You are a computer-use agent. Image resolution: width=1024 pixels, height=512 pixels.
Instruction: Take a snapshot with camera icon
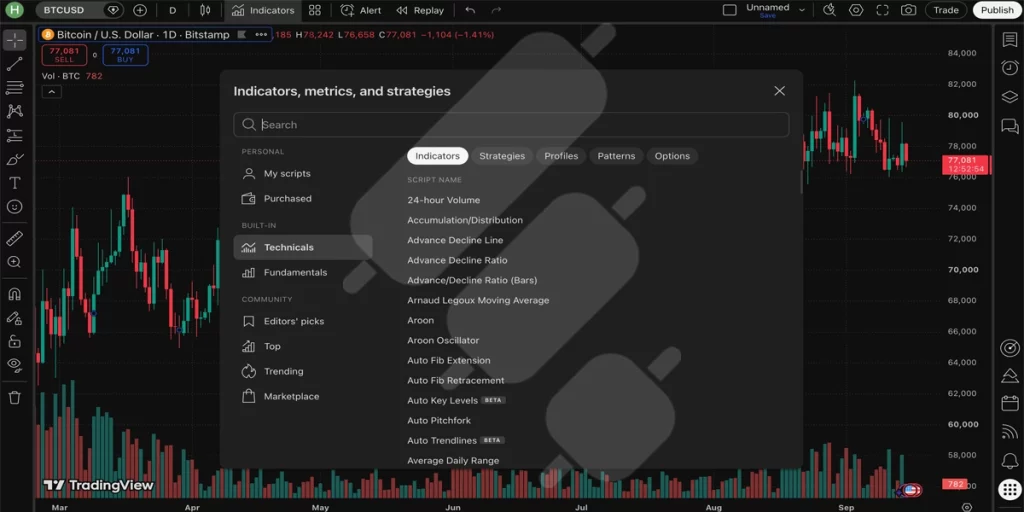point(908,10)
